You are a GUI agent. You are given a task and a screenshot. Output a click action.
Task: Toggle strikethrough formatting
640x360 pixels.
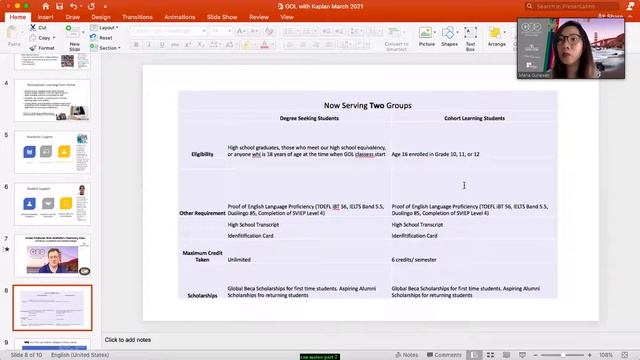click(x=175, y=44)
